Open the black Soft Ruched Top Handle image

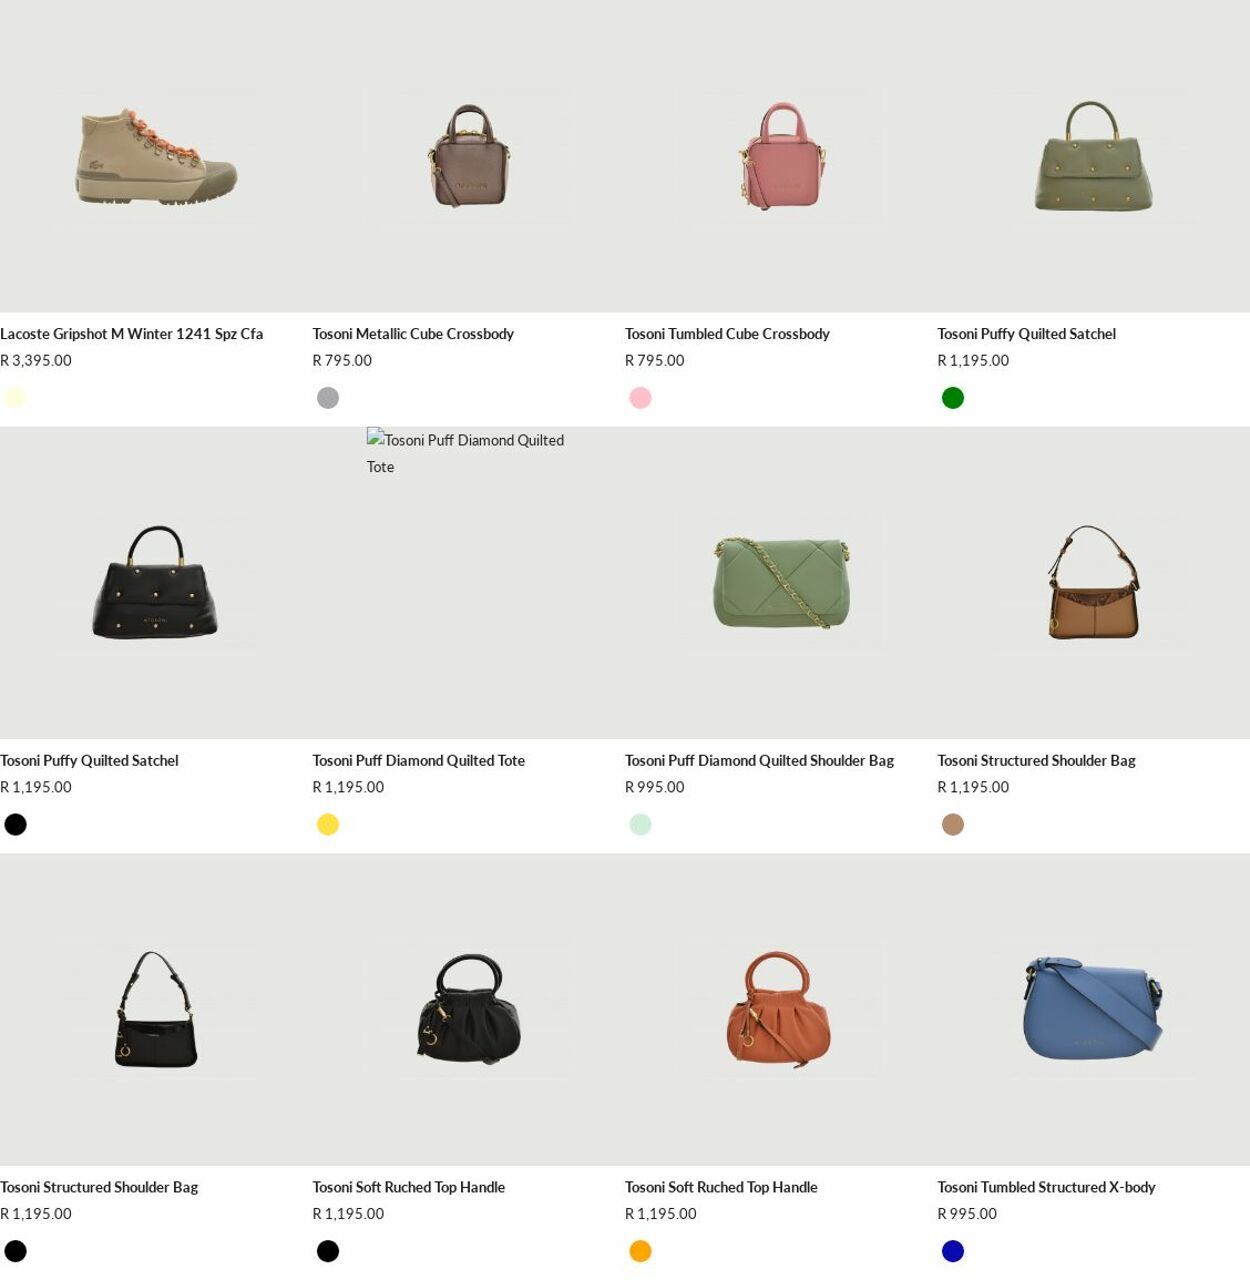tap(468, 1010)
